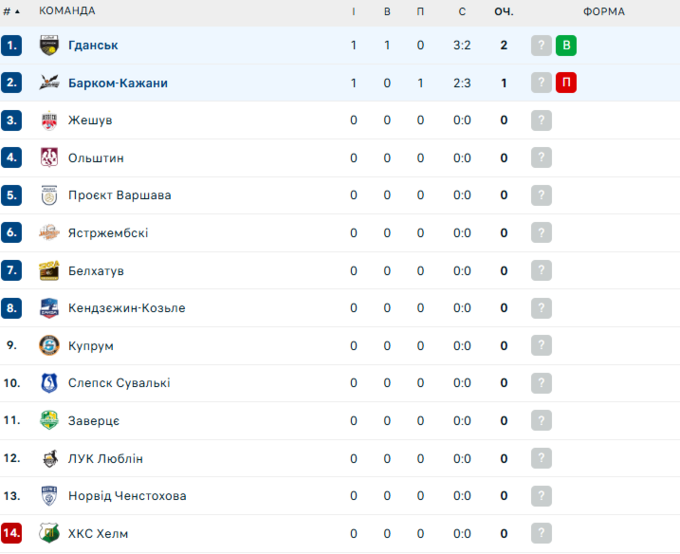Screen dimensions: 680x554
Task: Sort standings by ОЧ. points column
Action: 504,11
